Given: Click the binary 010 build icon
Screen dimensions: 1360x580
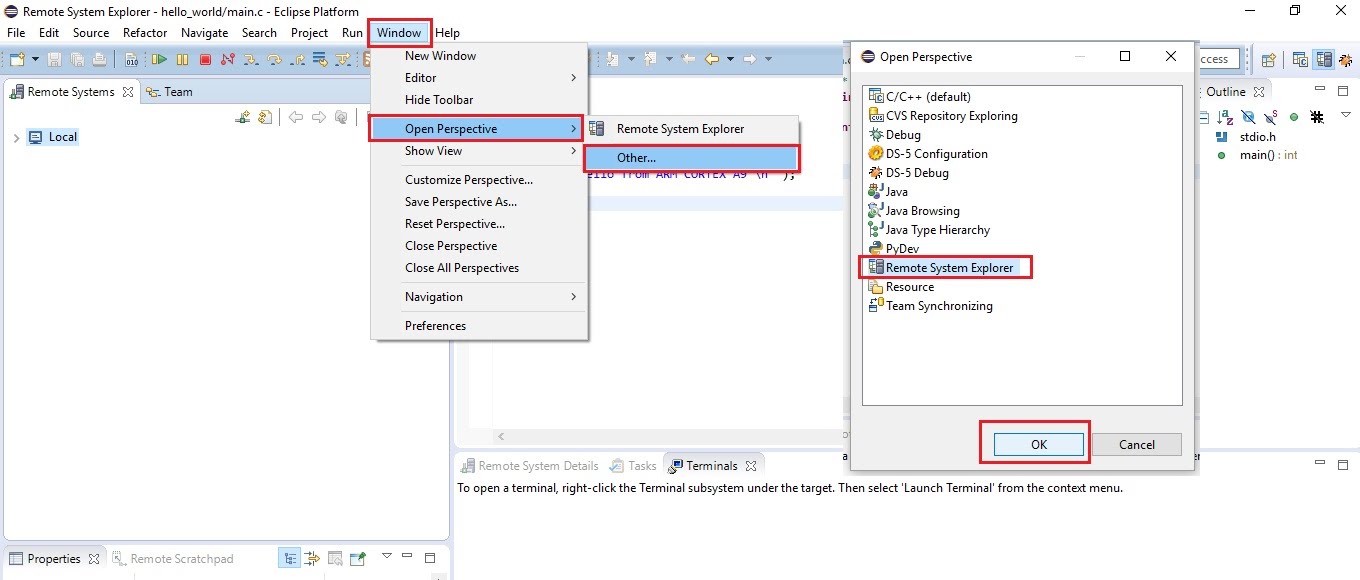Looking at the screenshot, I should pos(132,60).
